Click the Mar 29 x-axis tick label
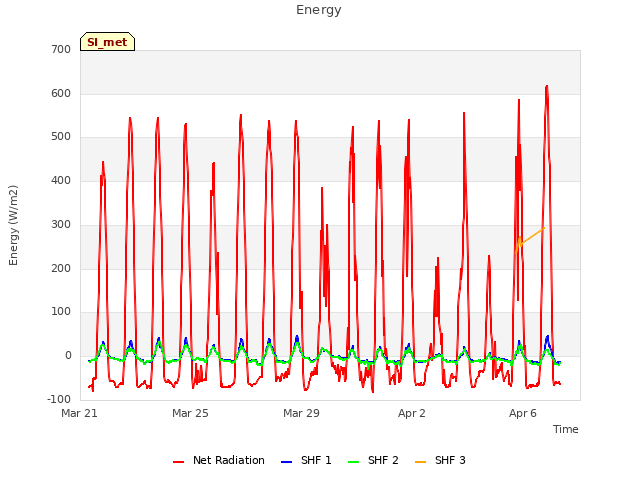Viewport: 640px width, 480px height. click(x=301, y=413)
